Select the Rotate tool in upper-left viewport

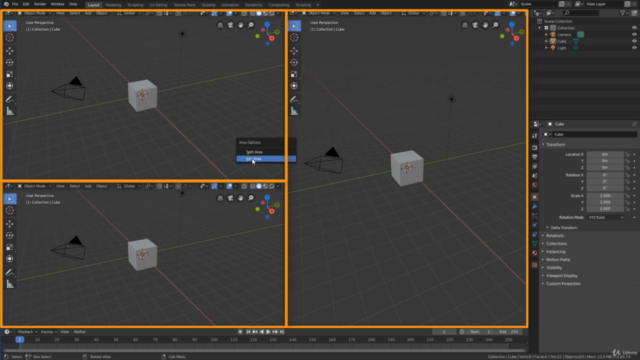click(10, 62)
